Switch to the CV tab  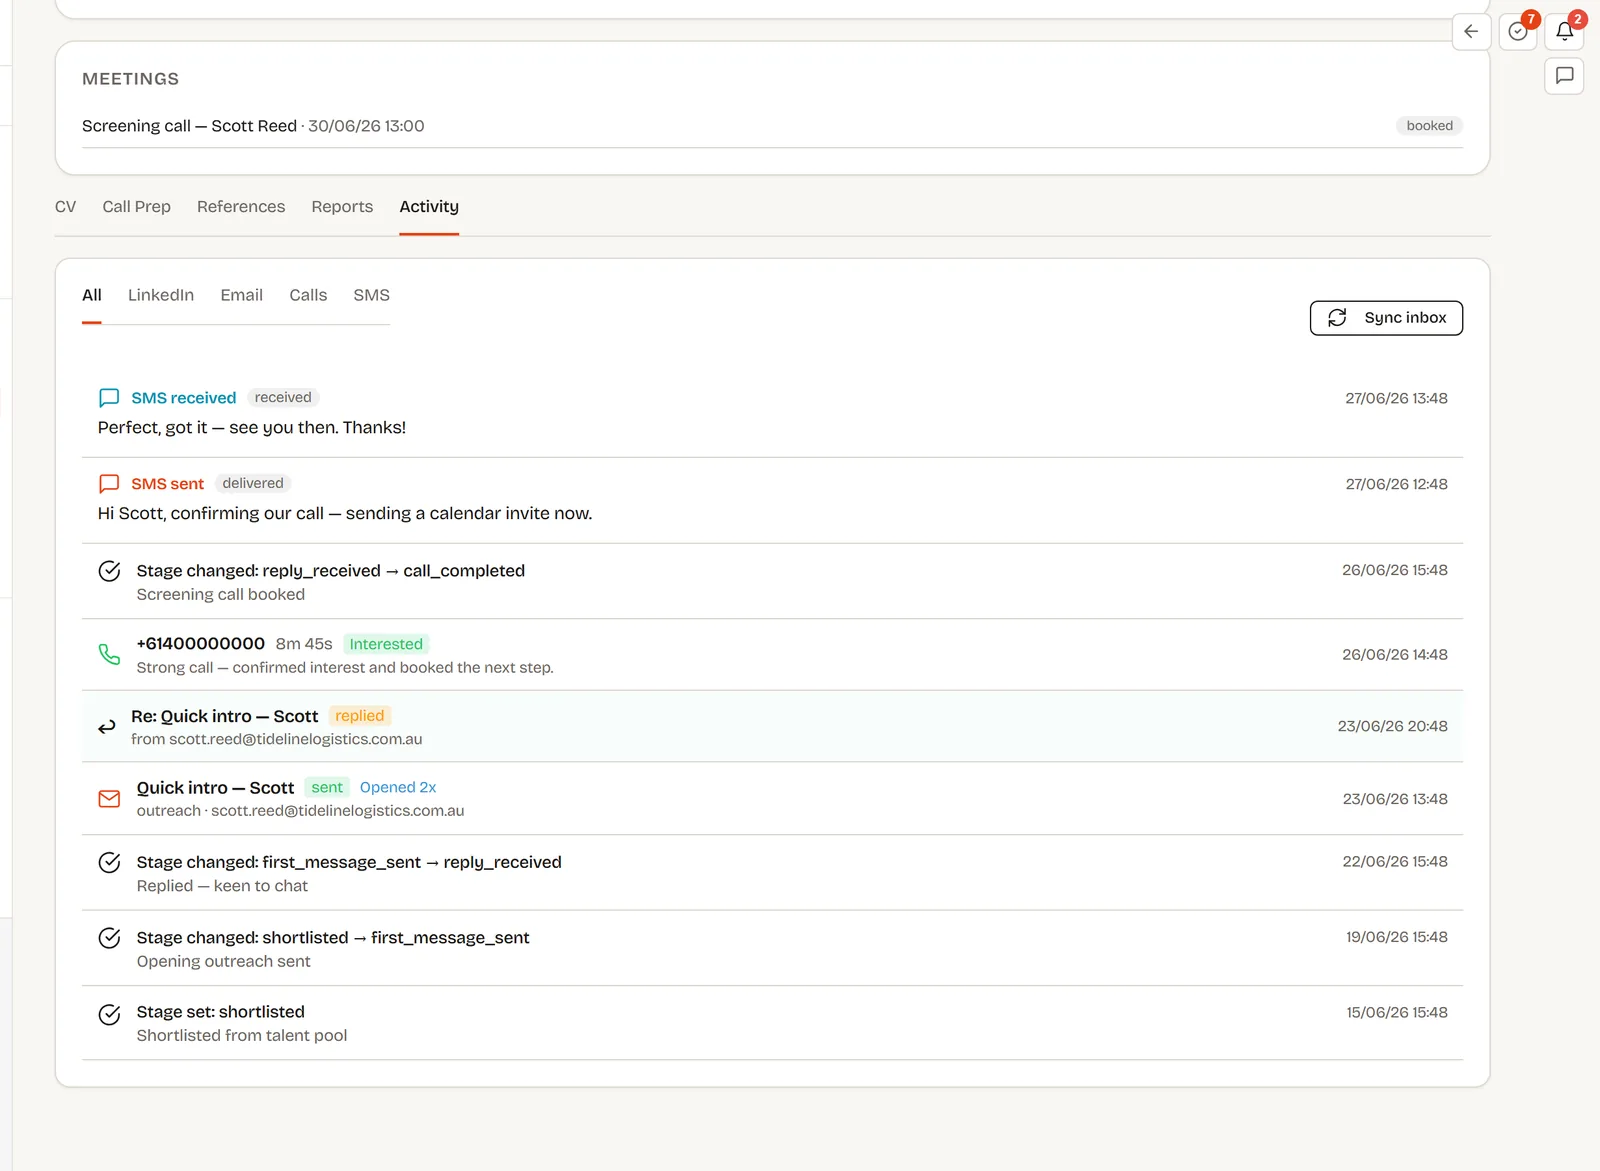[65, 206]
